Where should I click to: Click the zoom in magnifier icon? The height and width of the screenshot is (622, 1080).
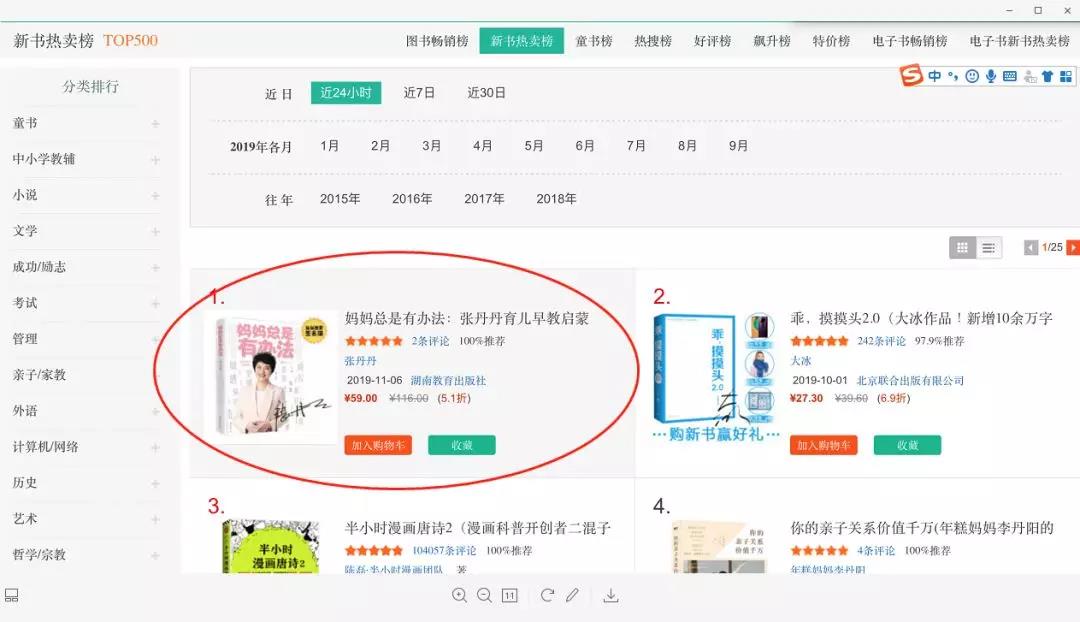(459, 595)
